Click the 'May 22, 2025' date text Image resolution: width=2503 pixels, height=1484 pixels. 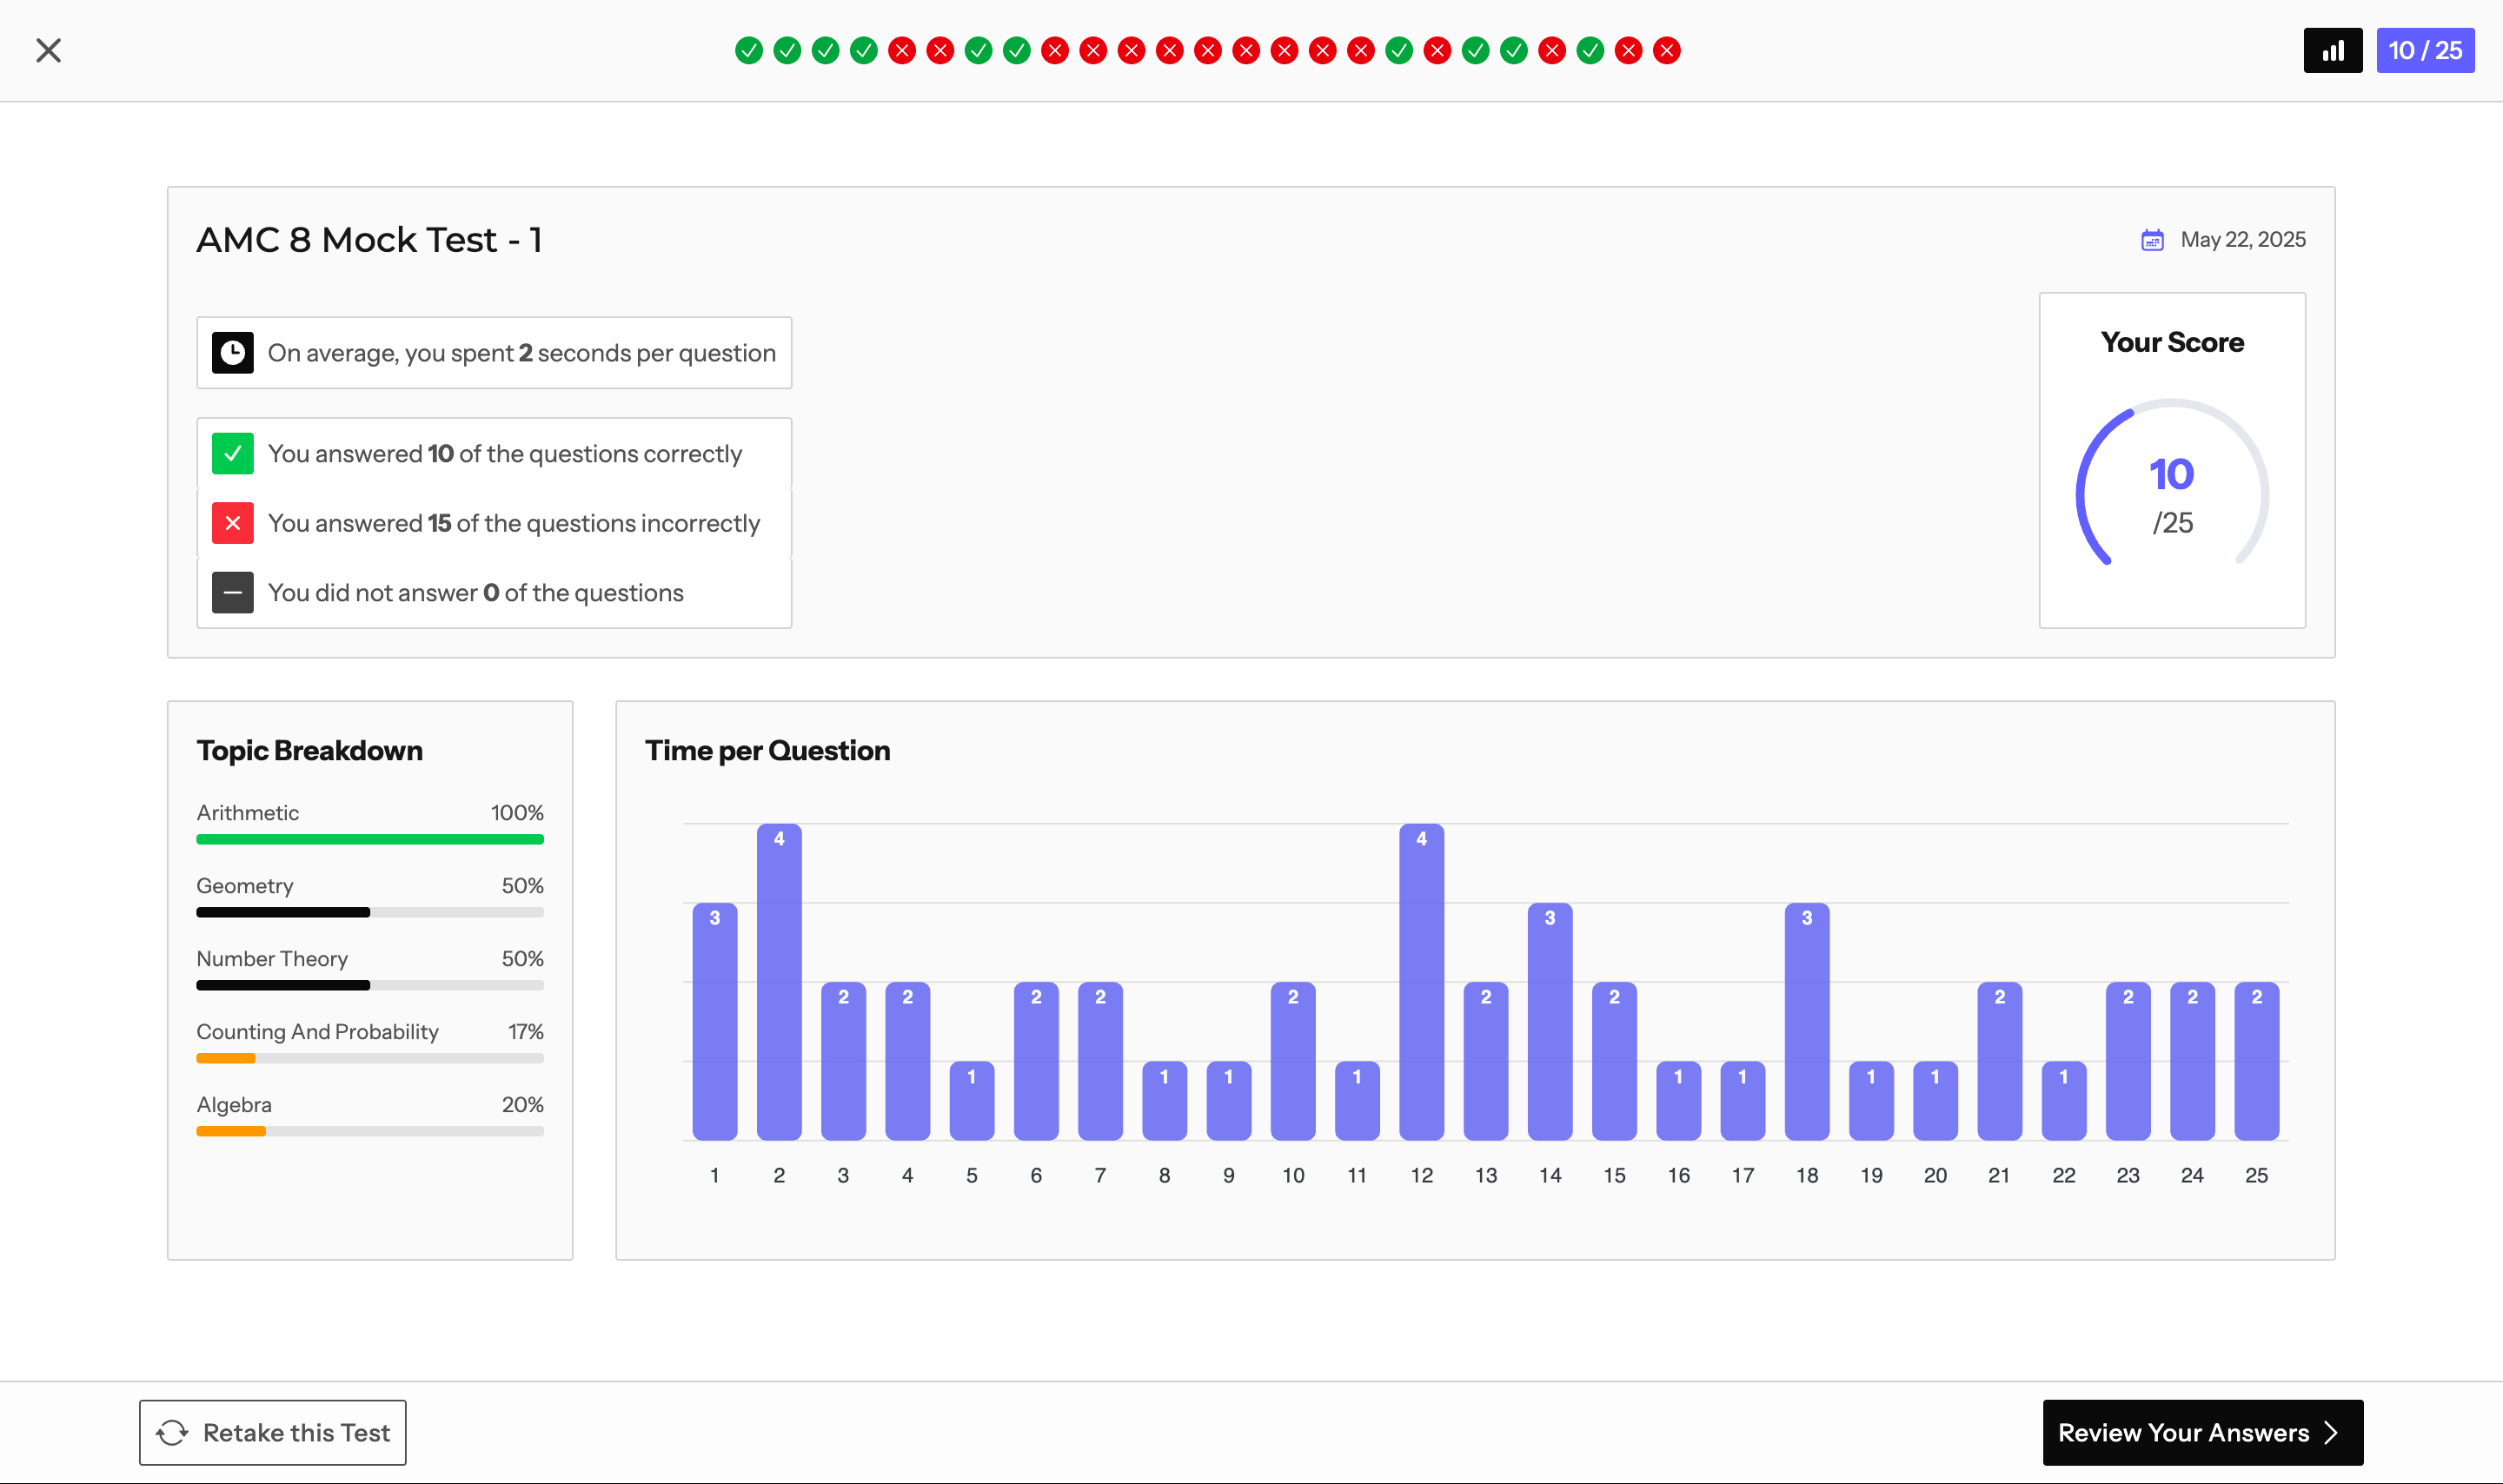pos(2243,240)
